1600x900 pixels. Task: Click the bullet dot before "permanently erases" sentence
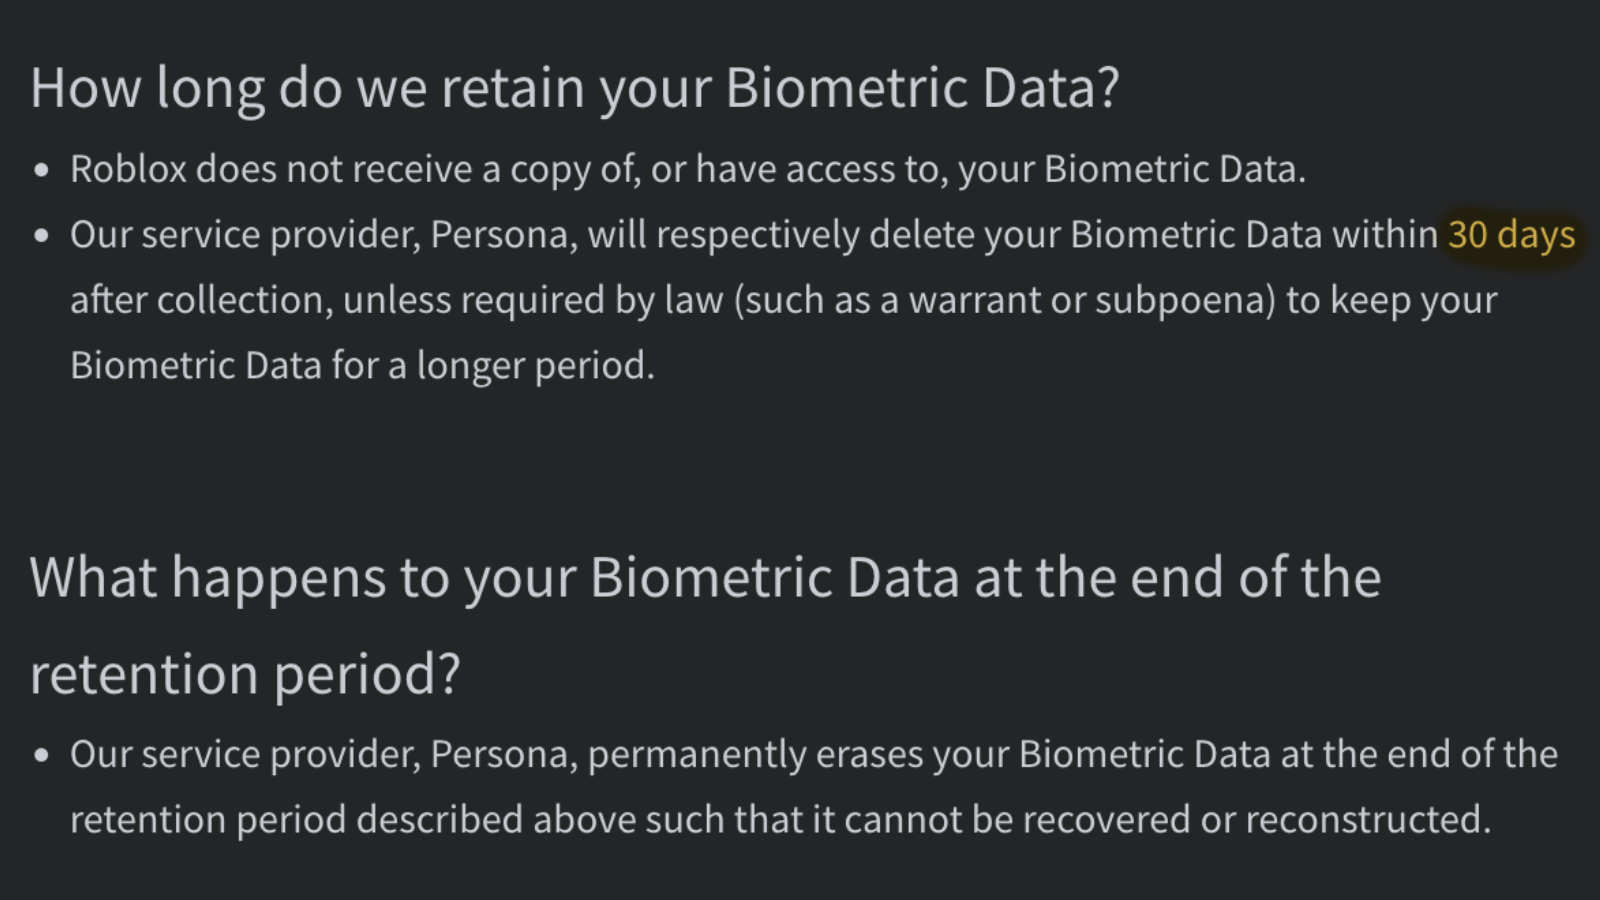pos(41,756)
